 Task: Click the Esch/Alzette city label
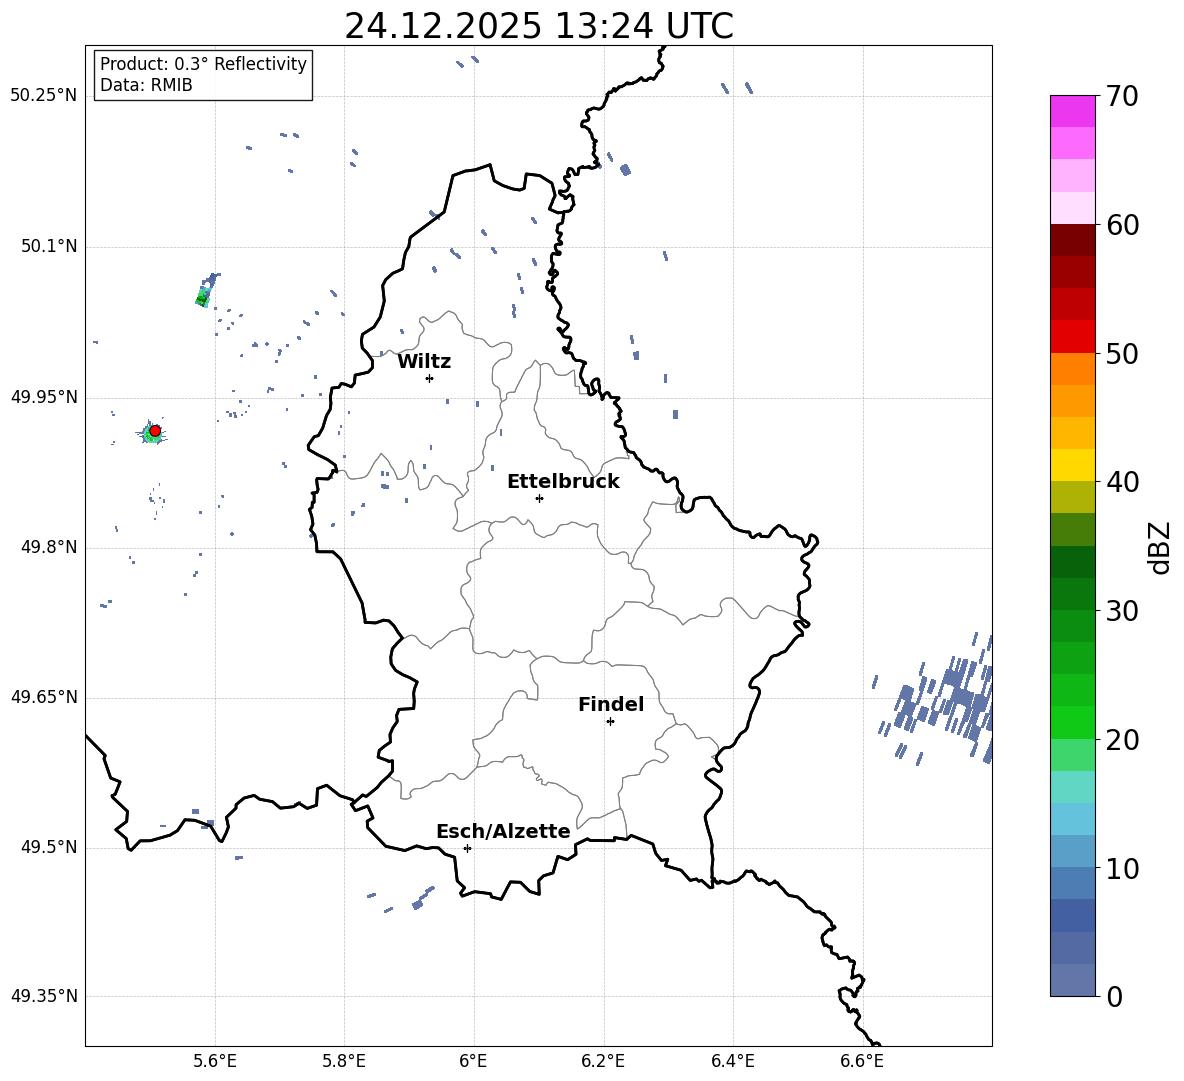coord(503,831)
